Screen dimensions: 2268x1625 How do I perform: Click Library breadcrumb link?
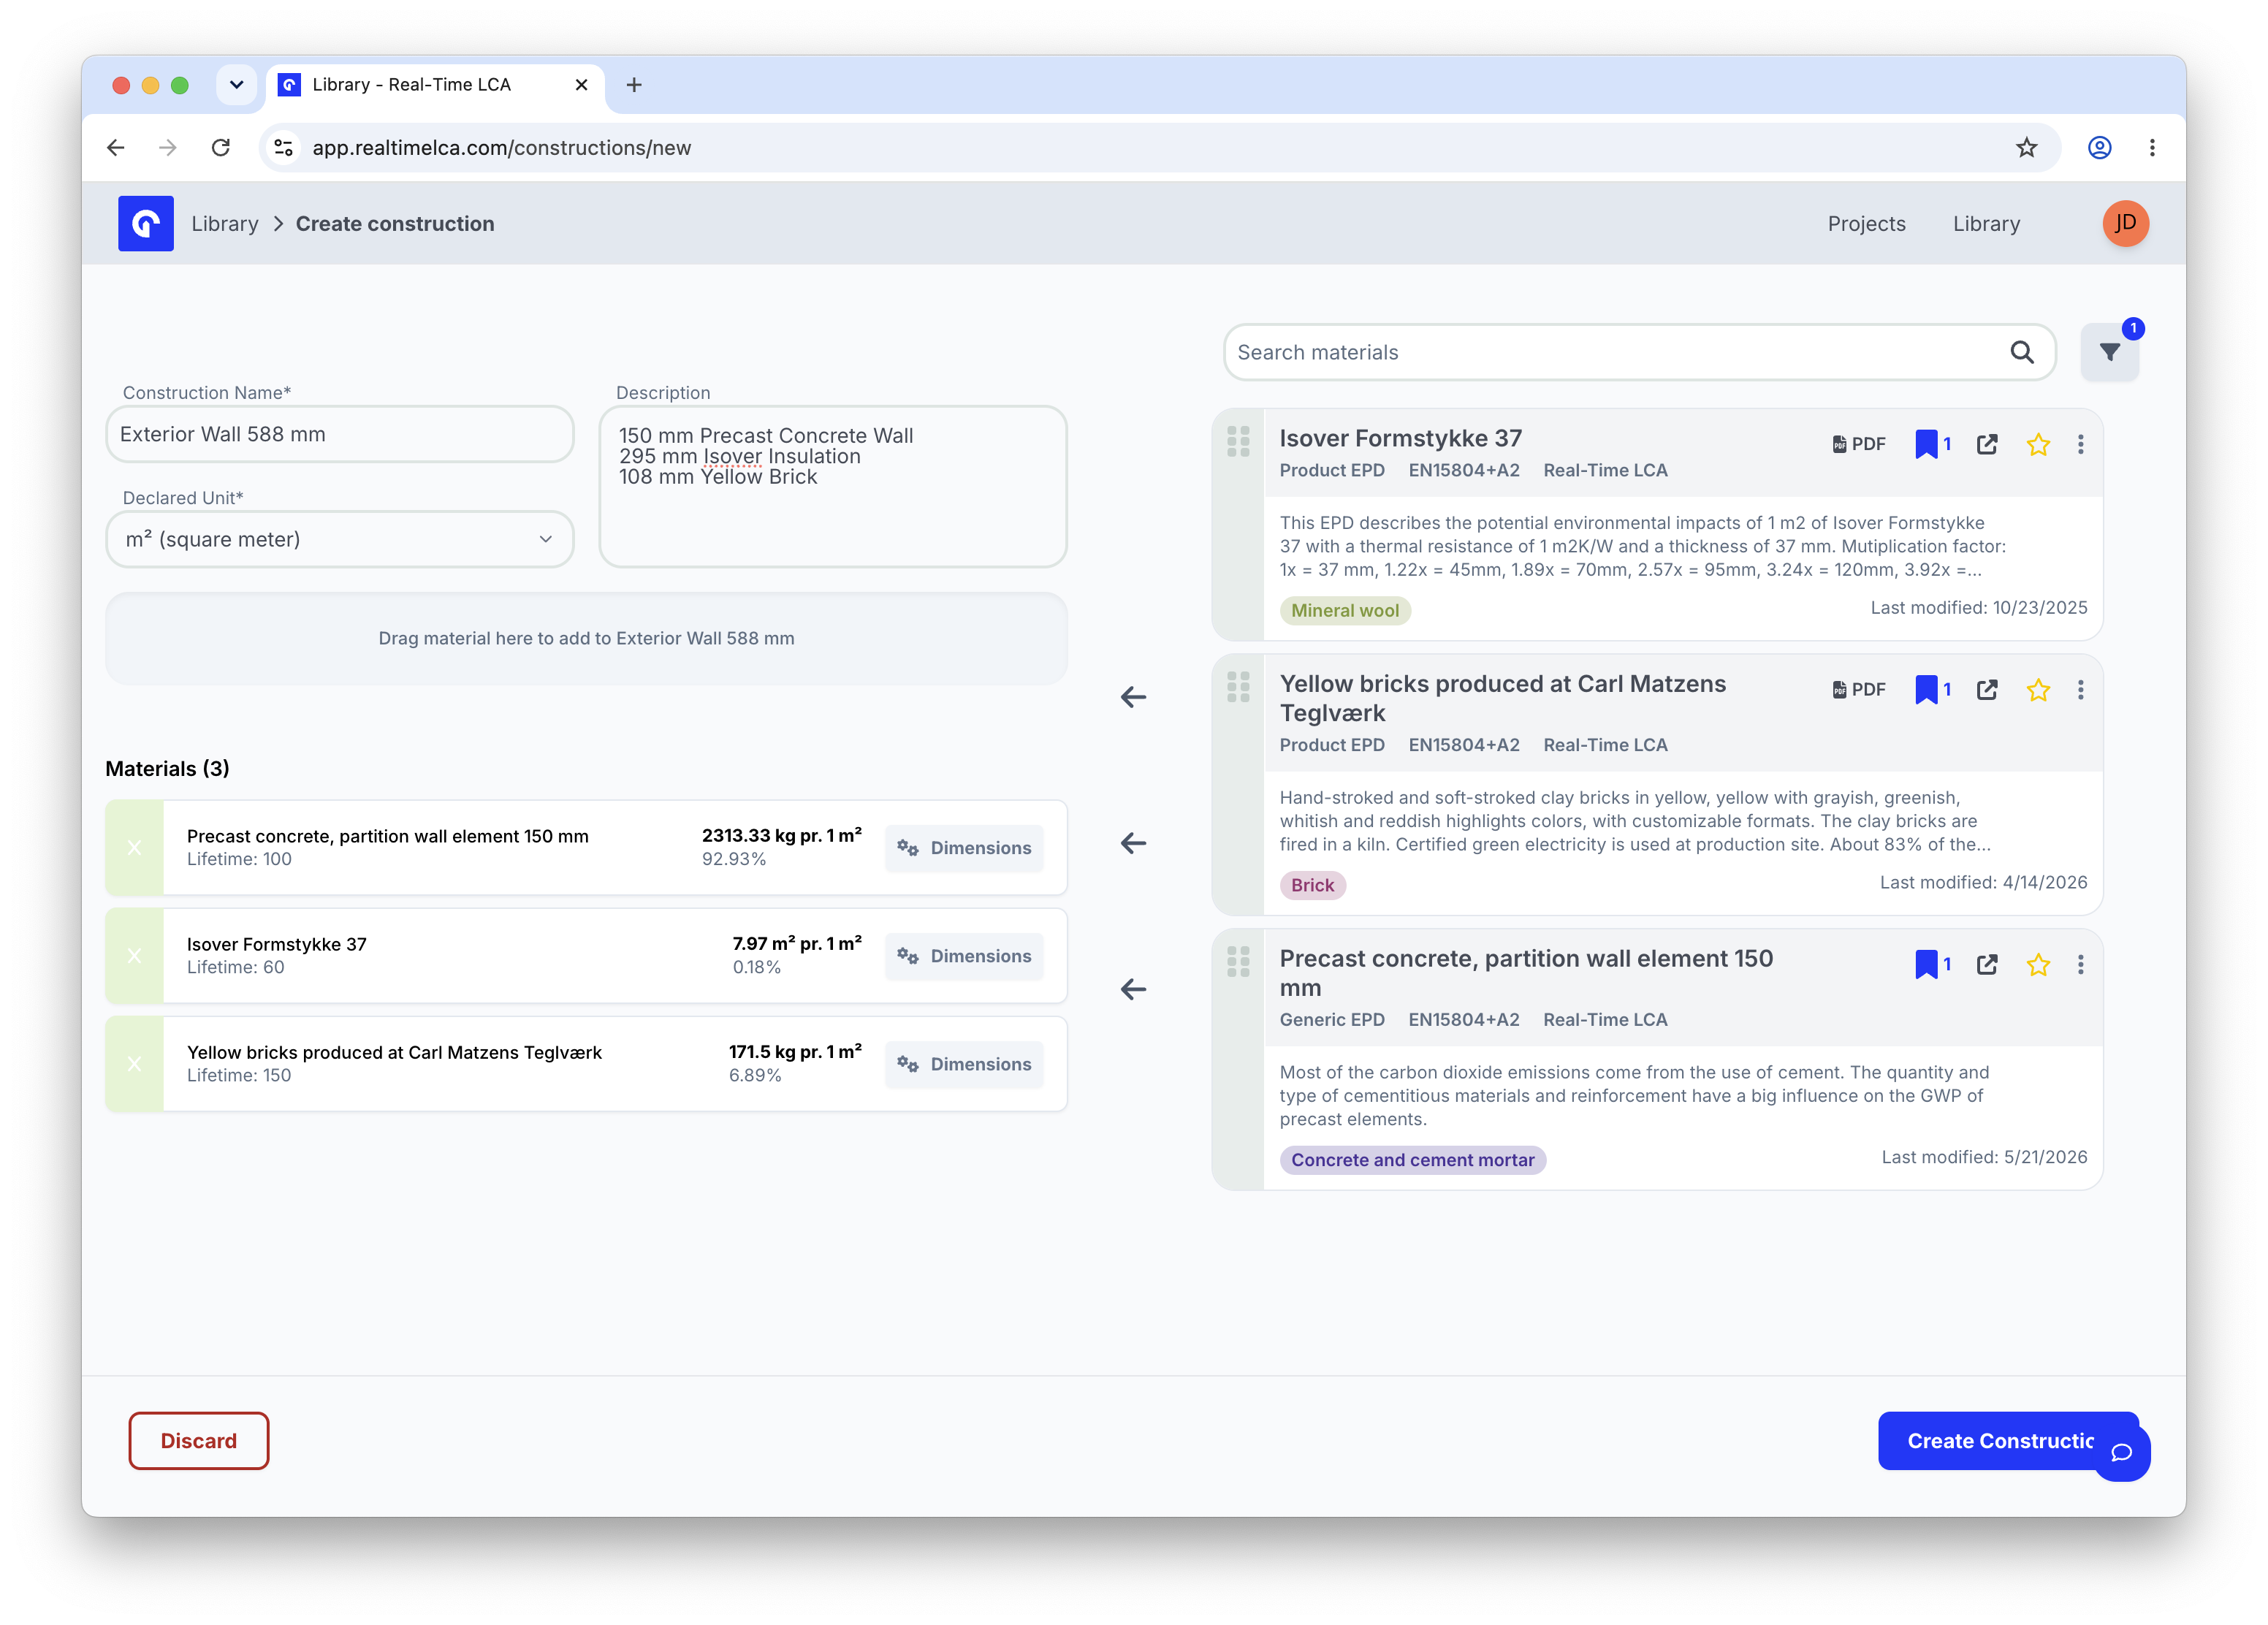225,223
